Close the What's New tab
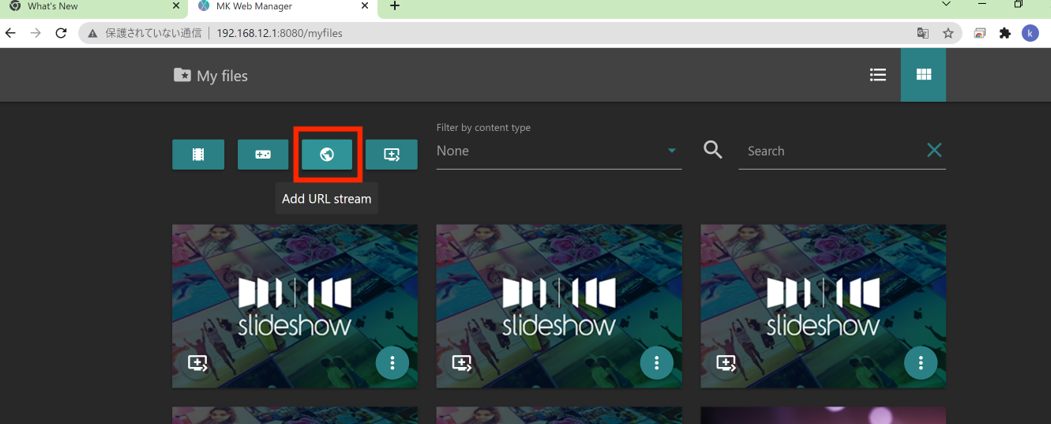This screenshot has height=424, width=1051. click(176, 6)
